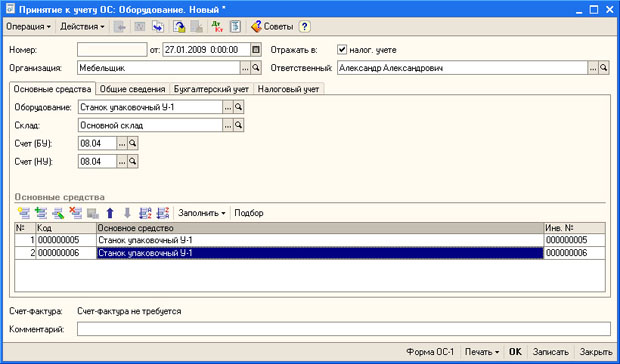Click the document structure icon after Дт/Кт
Image resolution: width=620 pixels, height=364 pixels.
[235, 26]
